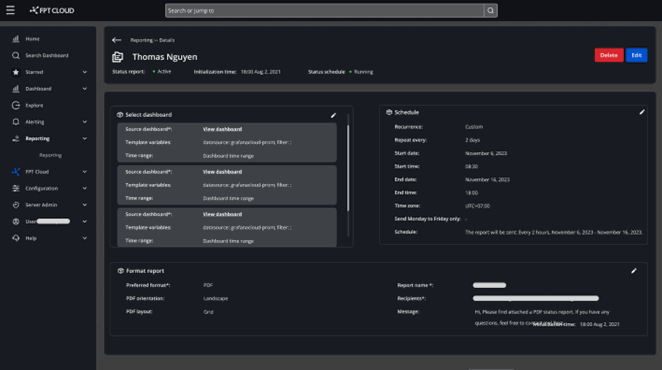Open first View dashboard link

click(x=222, y=129)
